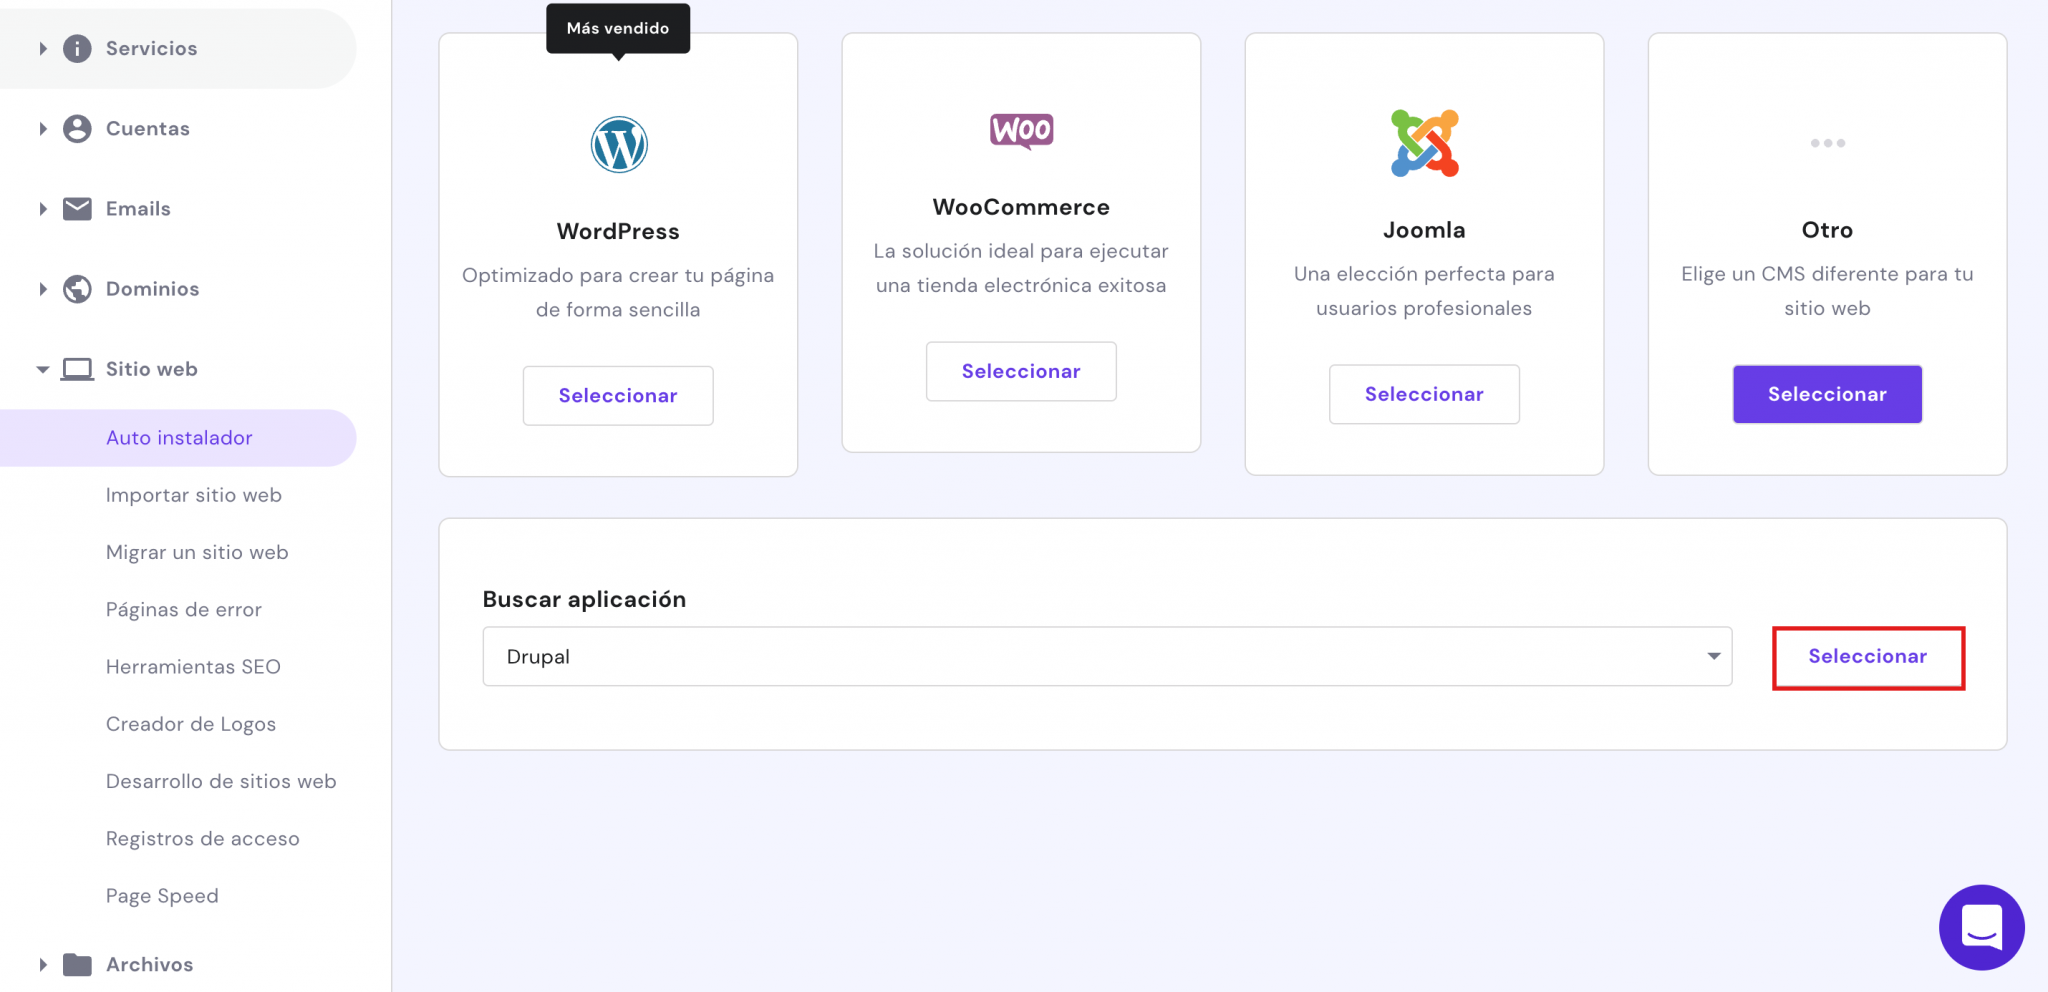Screen dimensions: 2048x992
Task: Open Herramientas SEO from the sidebar
Action: (193, 666)
